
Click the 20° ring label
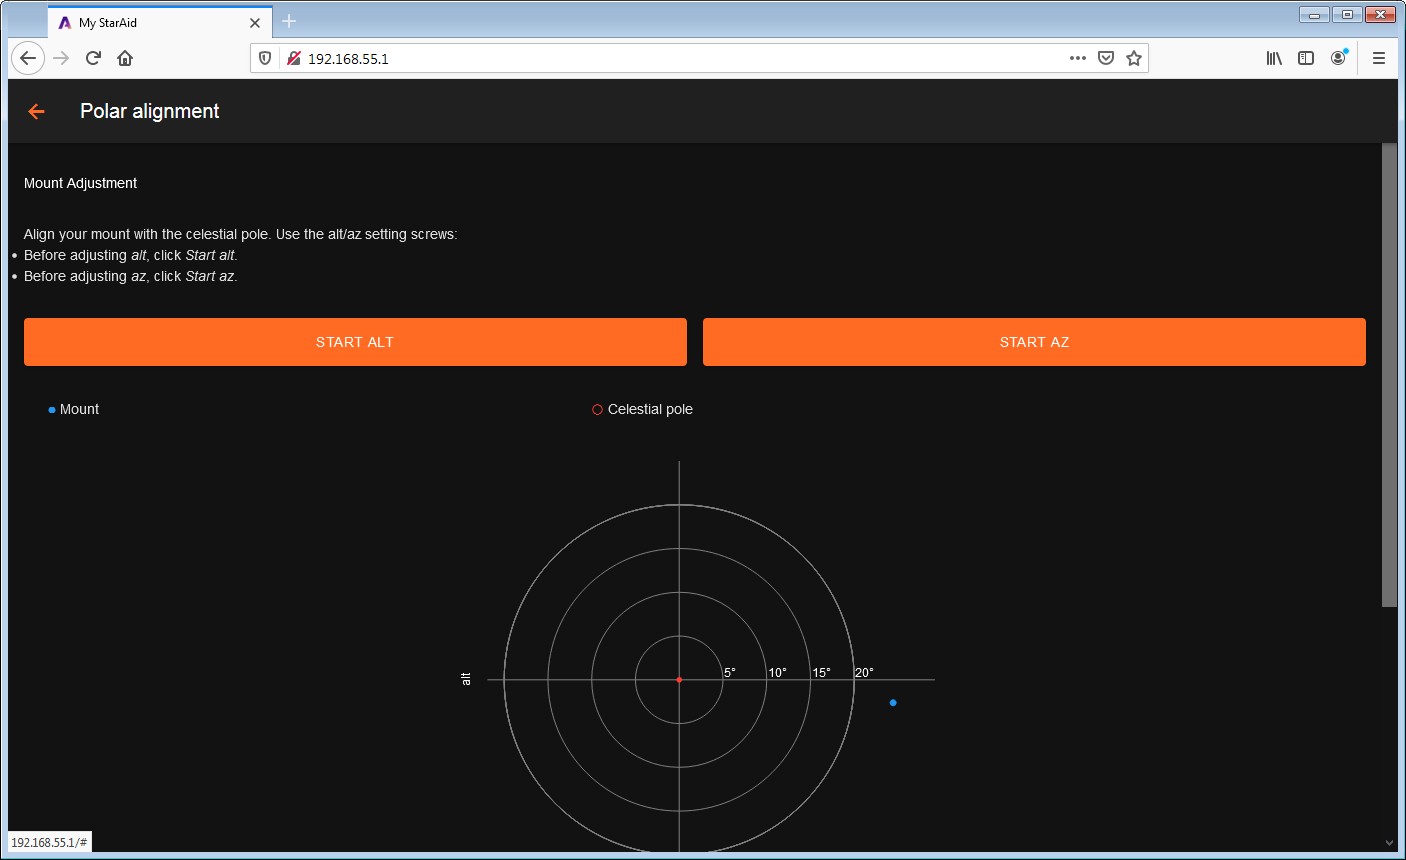(x=864, y=672)
